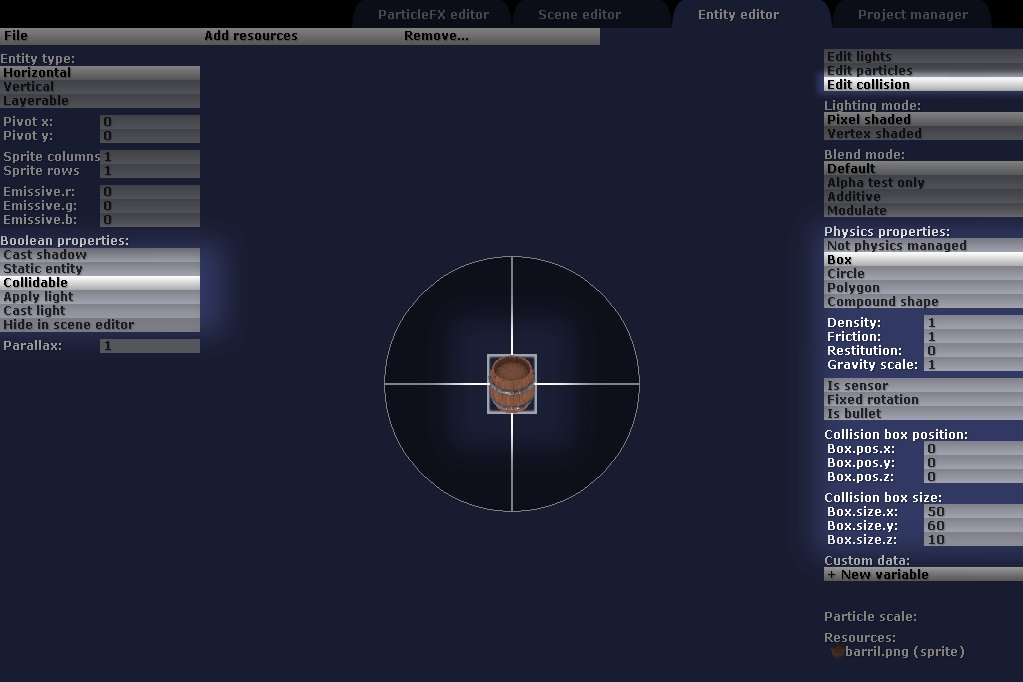Click the Box.size.x value field
The width and height of the screenshot is (1023, 682).
click(972, 512)
